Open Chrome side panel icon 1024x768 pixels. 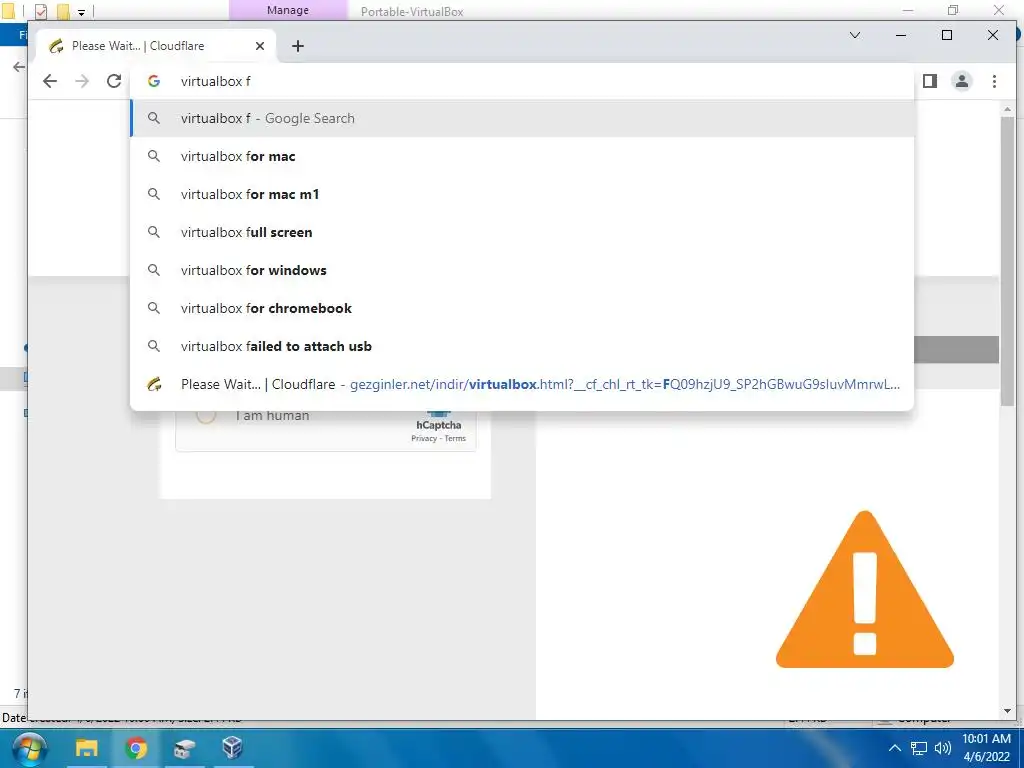tap(930, 81)
